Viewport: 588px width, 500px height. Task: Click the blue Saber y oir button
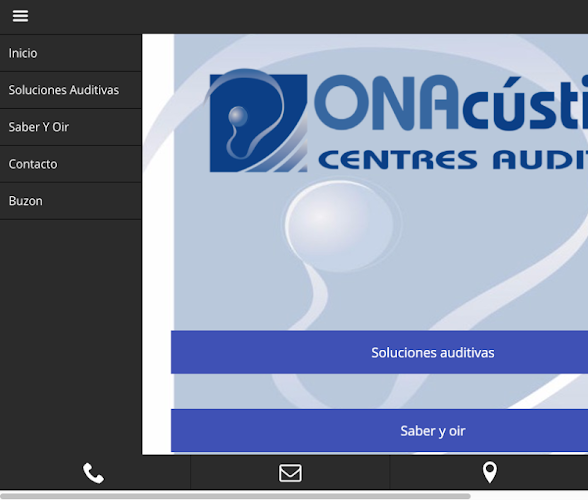(x=380, y=431)
